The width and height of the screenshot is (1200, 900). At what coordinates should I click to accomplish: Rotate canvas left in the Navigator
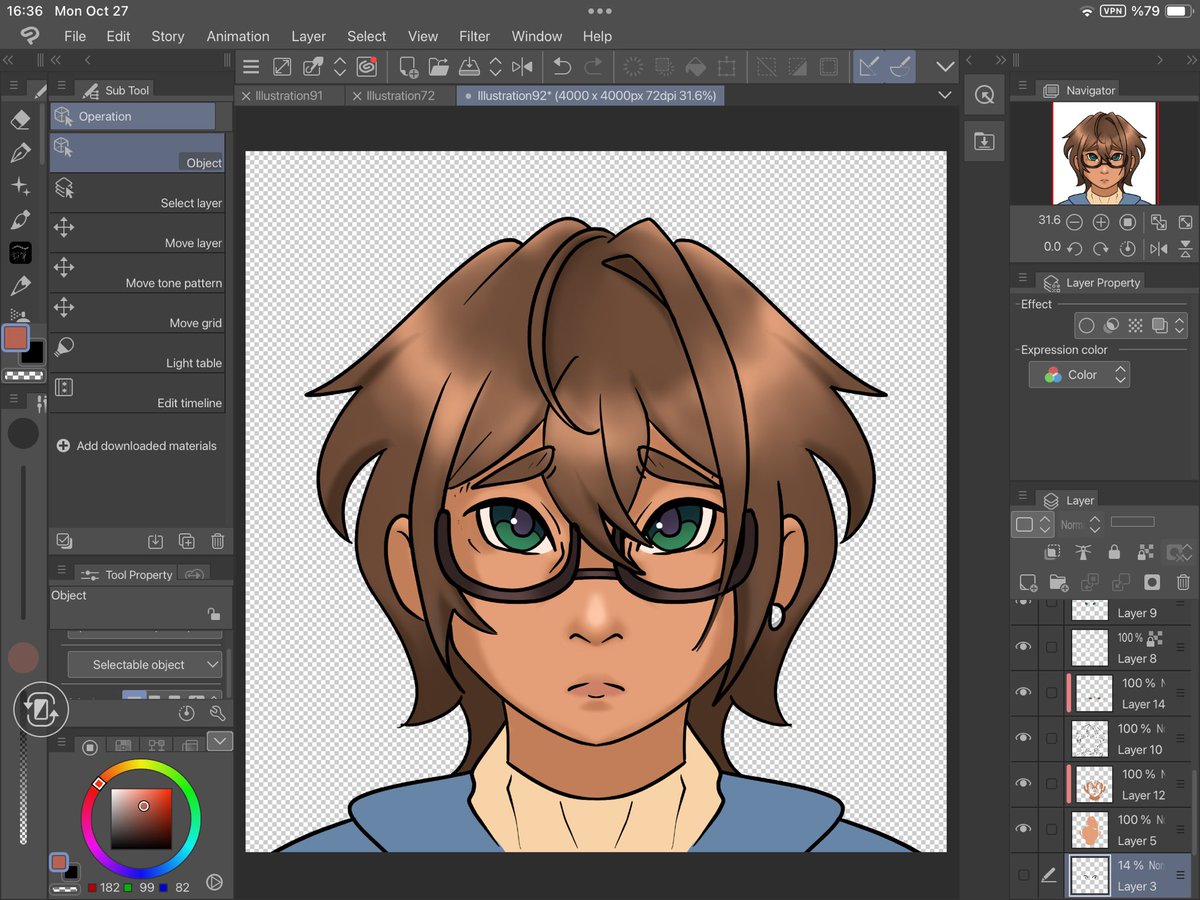(x=1074, y=248)
